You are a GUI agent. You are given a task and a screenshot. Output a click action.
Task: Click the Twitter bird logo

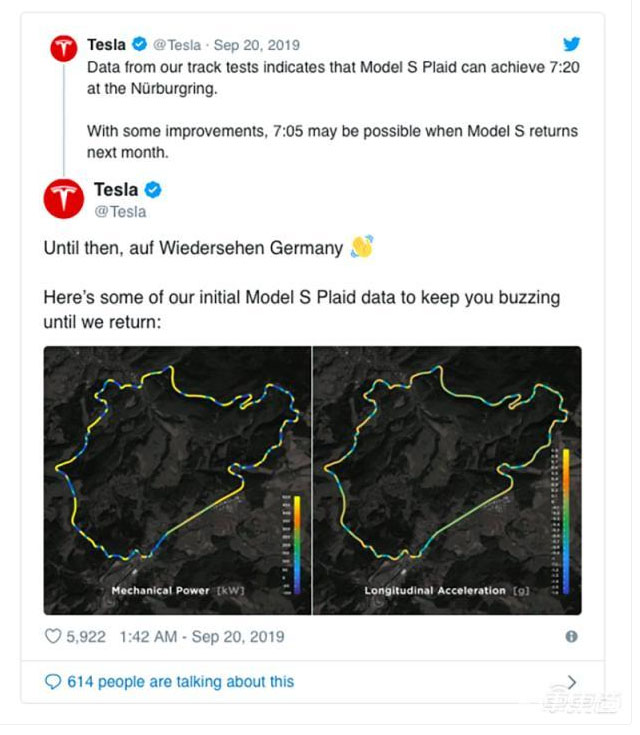[x=571, y=44]
